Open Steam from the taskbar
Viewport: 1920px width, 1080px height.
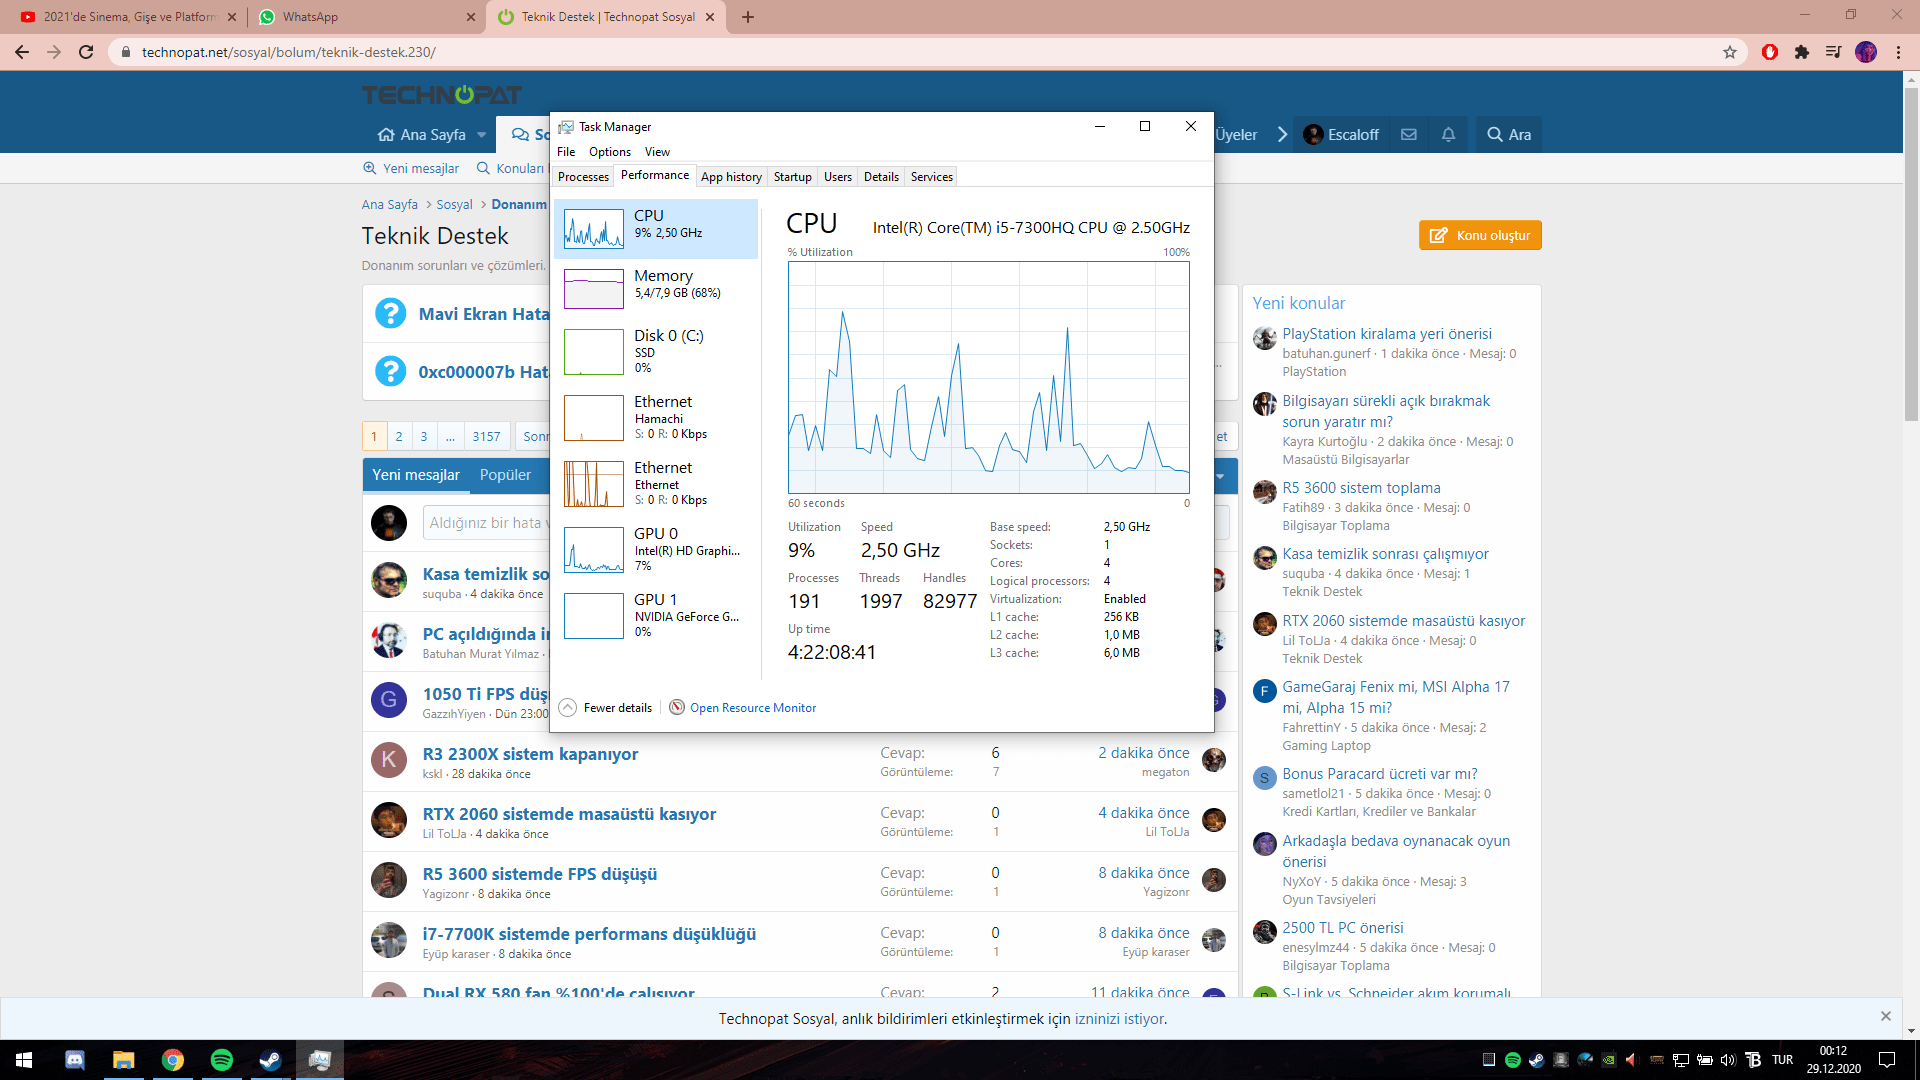tap(270, 1060)
